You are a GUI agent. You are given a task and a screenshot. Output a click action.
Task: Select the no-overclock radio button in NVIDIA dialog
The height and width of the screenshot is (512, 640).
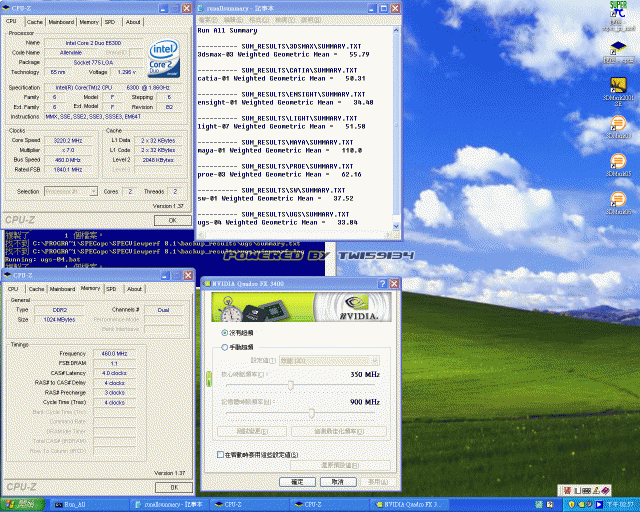point(224,333)
